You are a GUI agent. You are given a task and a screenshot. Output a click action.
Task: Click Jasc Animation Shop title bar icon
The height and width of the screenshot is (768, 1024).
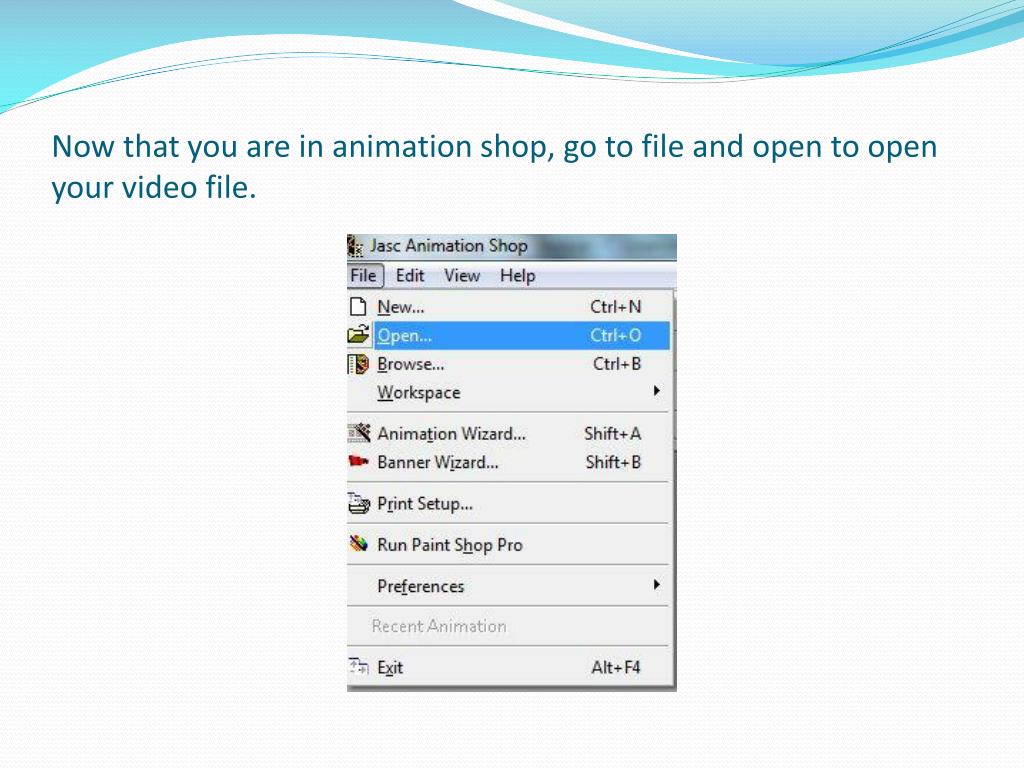pos(355,246)
